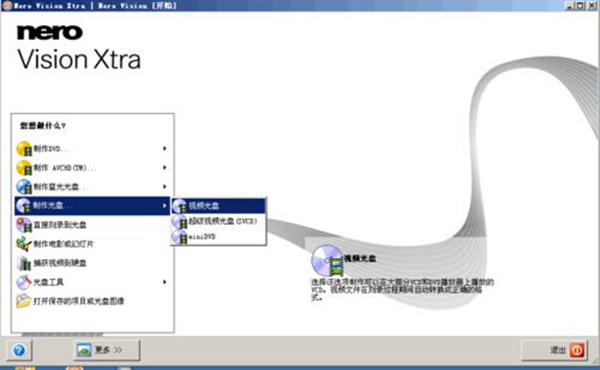Click the 制作电影或幻灯片 icon
This screenshot has height=370, width=600.
point(24,244)
